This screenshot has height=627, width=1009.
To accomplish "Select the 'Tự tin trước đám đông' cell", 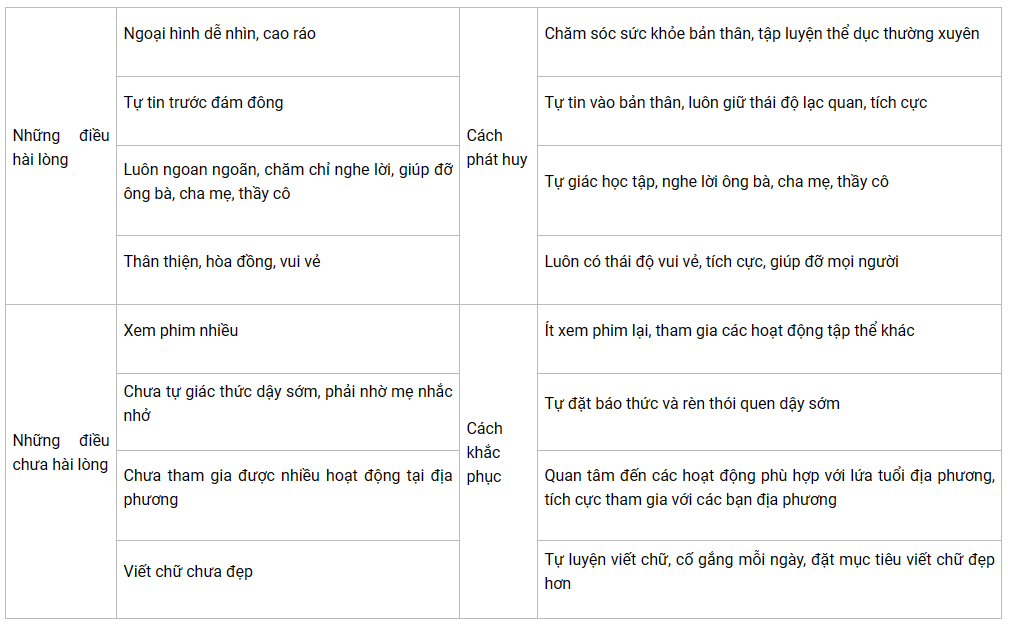I will (x=288, y=111).
